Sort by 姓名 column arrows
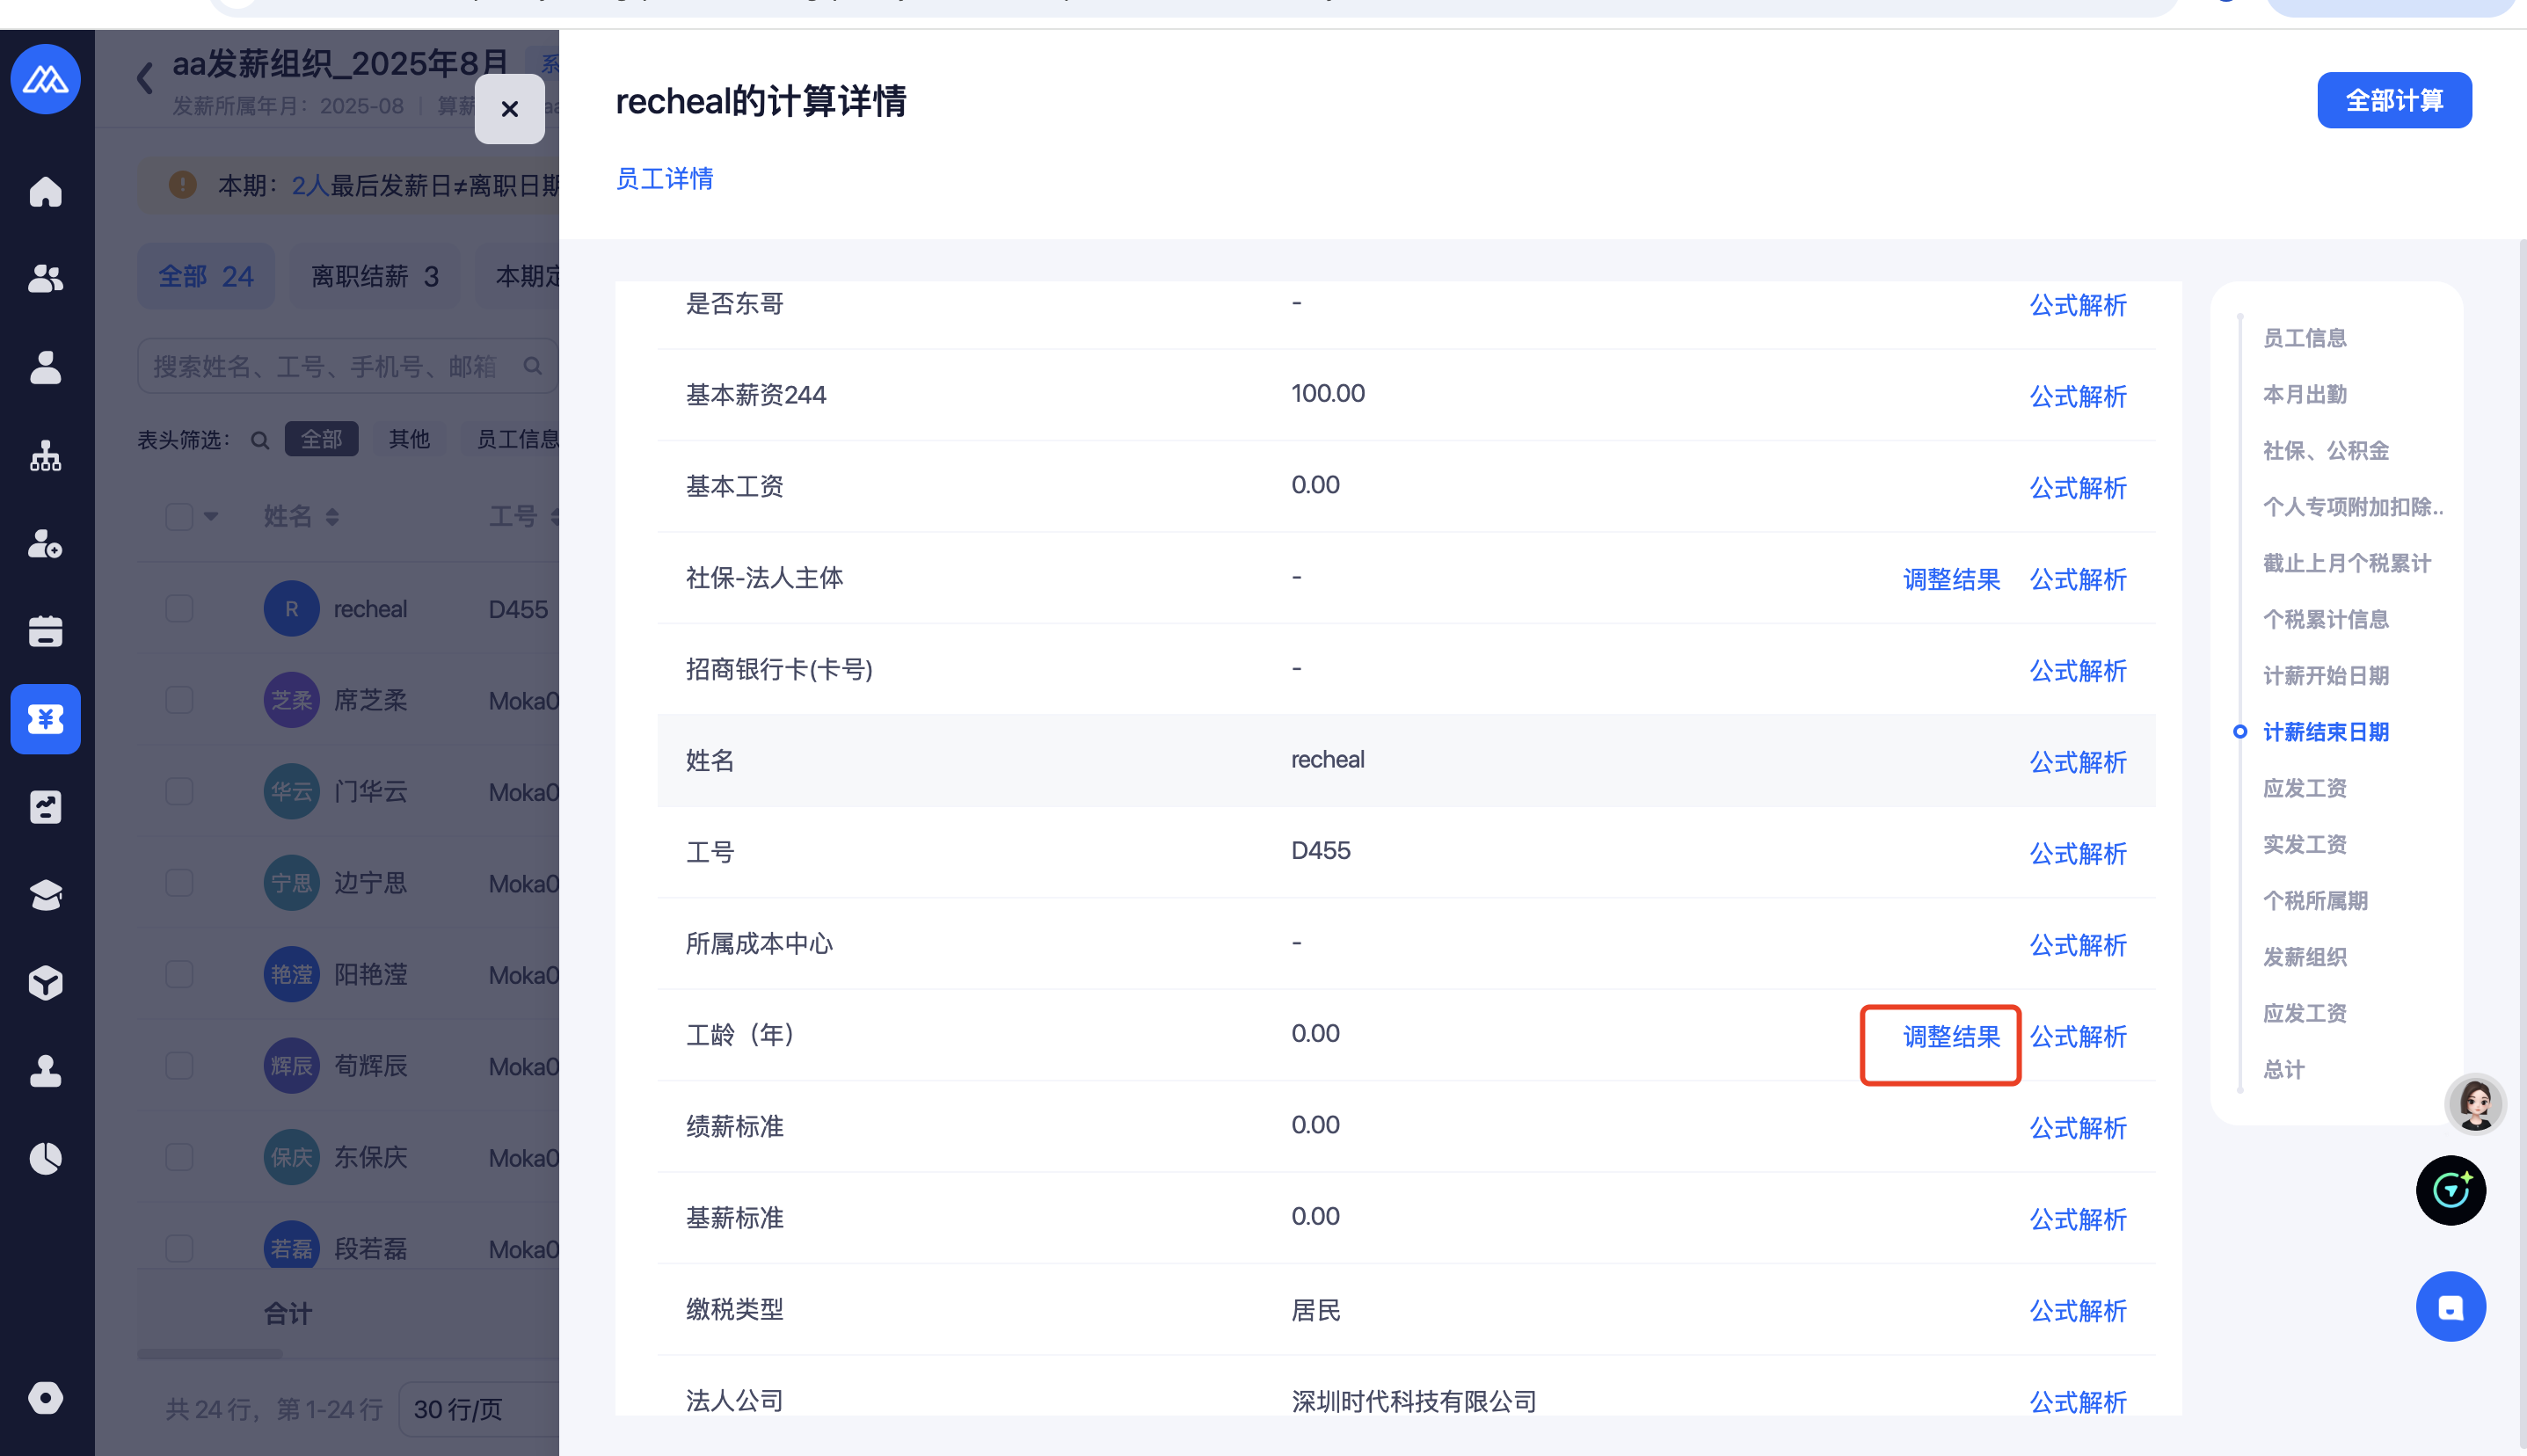Viewport: 2527px width, 1456px height. pyautogui.click(x=332, y=517)
